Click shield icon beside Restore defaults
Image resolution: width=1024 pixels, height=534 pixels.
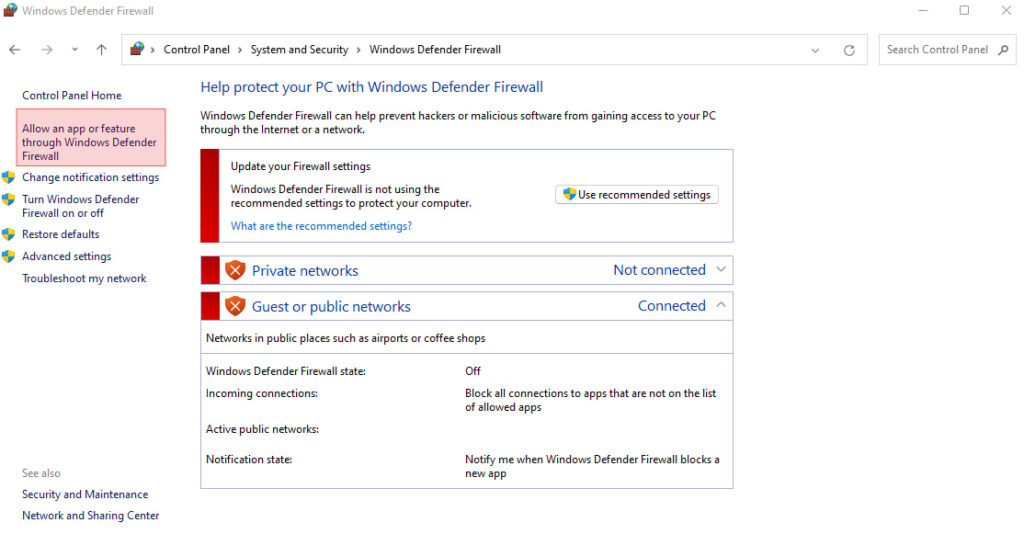point(8,234)
